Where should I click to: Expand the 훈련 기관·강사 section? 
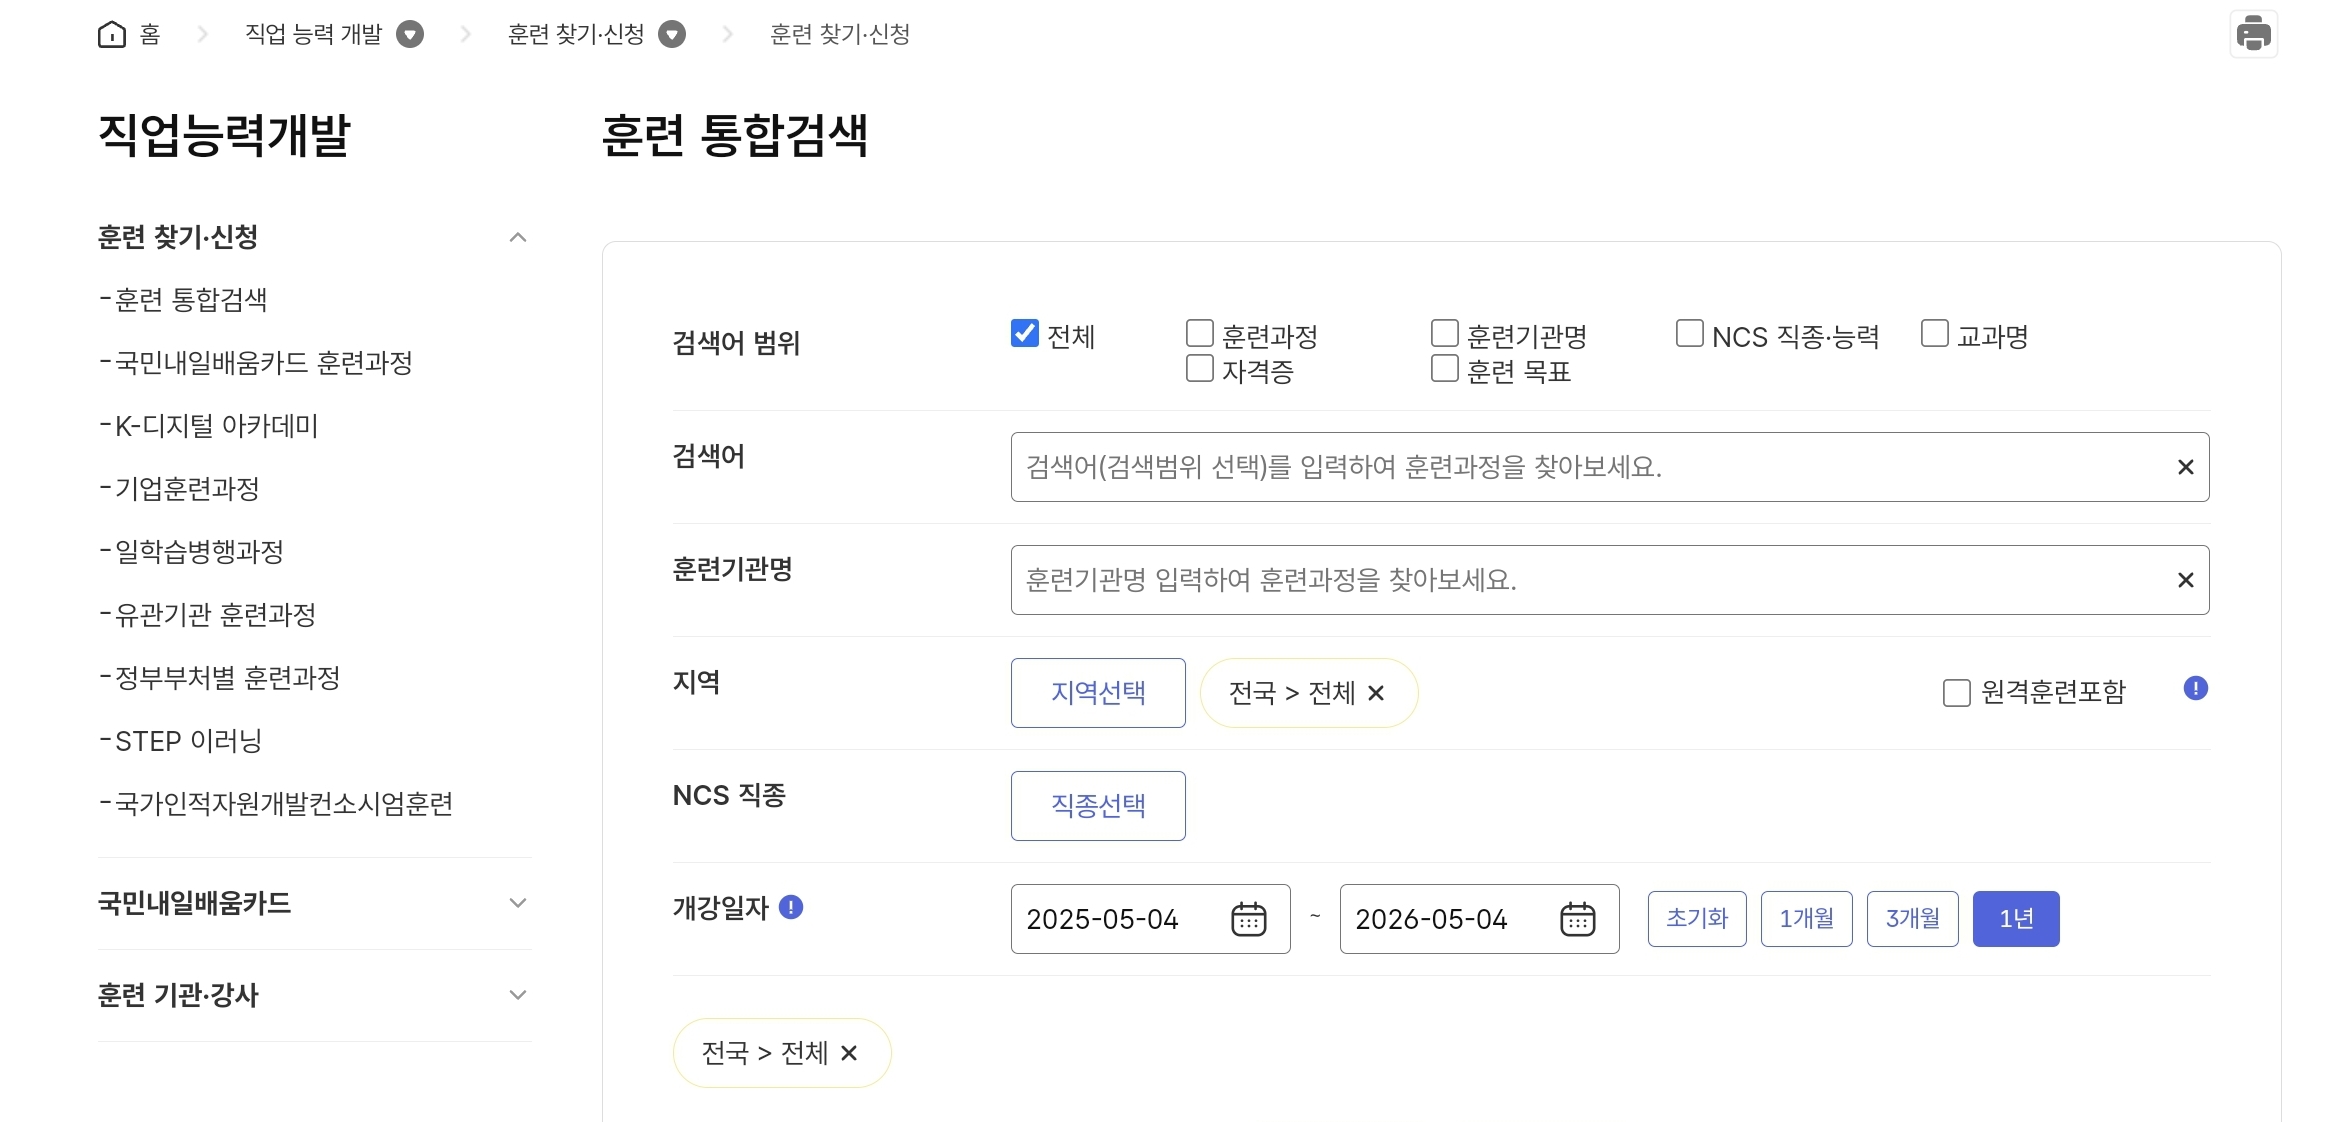pos(518,995)
